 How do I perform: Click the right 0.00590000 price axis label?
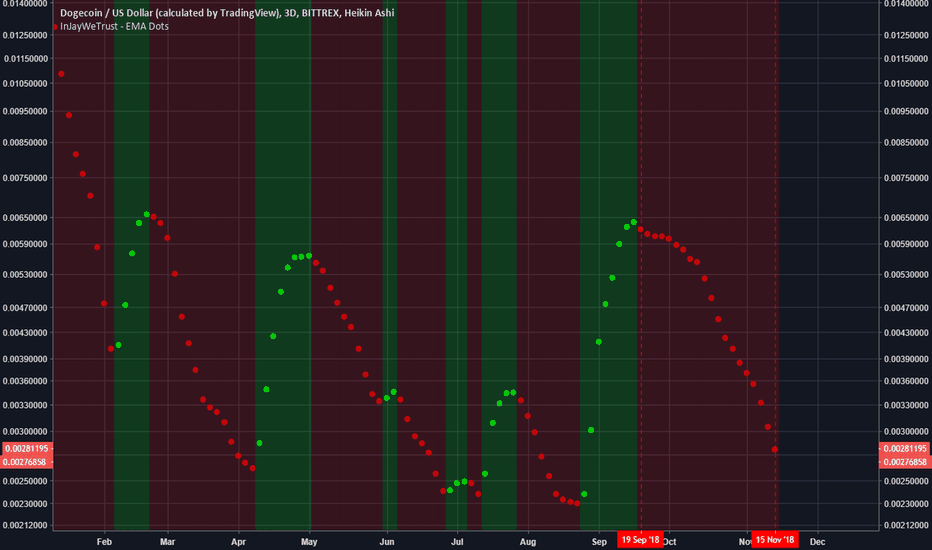(906, 244)
